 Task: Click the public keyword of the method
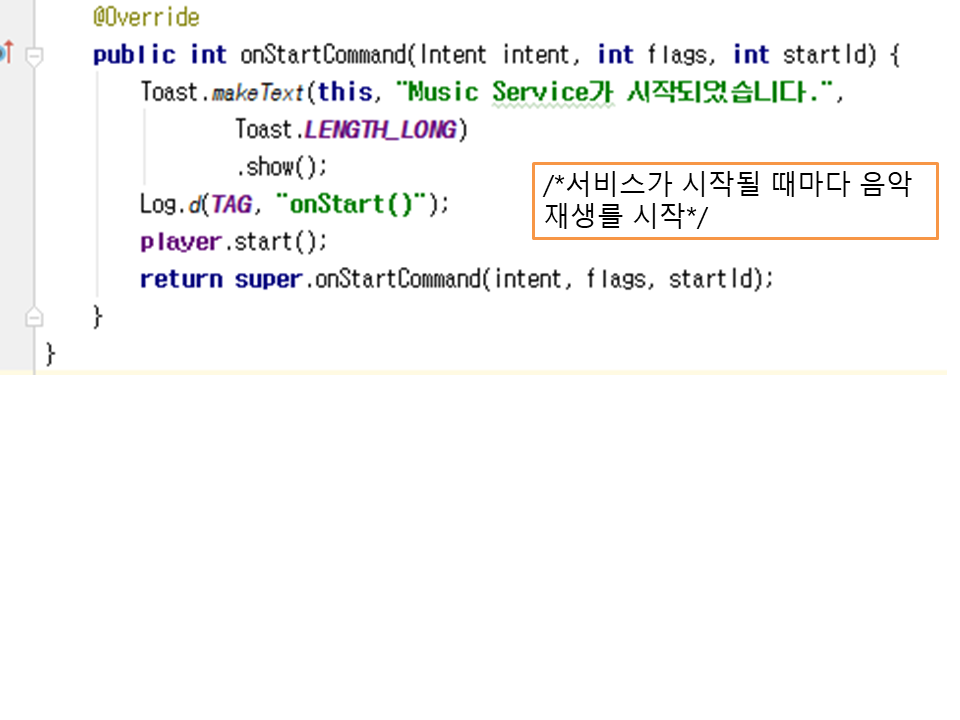click(x=134, y=55)
